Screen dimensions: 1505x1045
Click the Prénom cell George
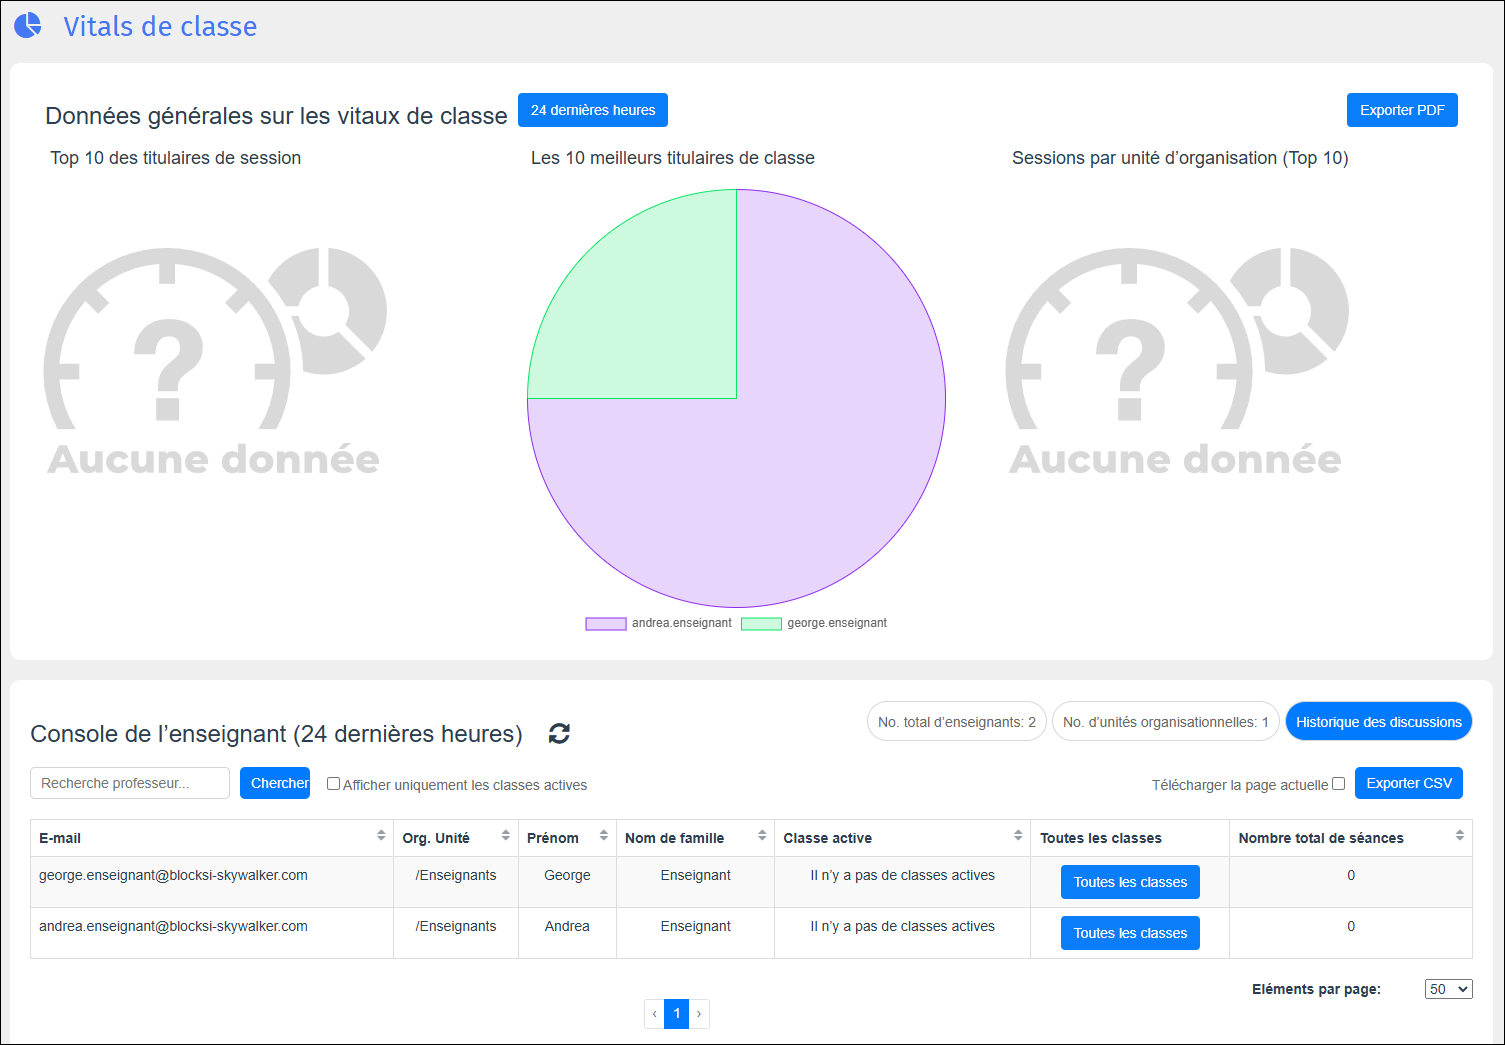(567, 882)
